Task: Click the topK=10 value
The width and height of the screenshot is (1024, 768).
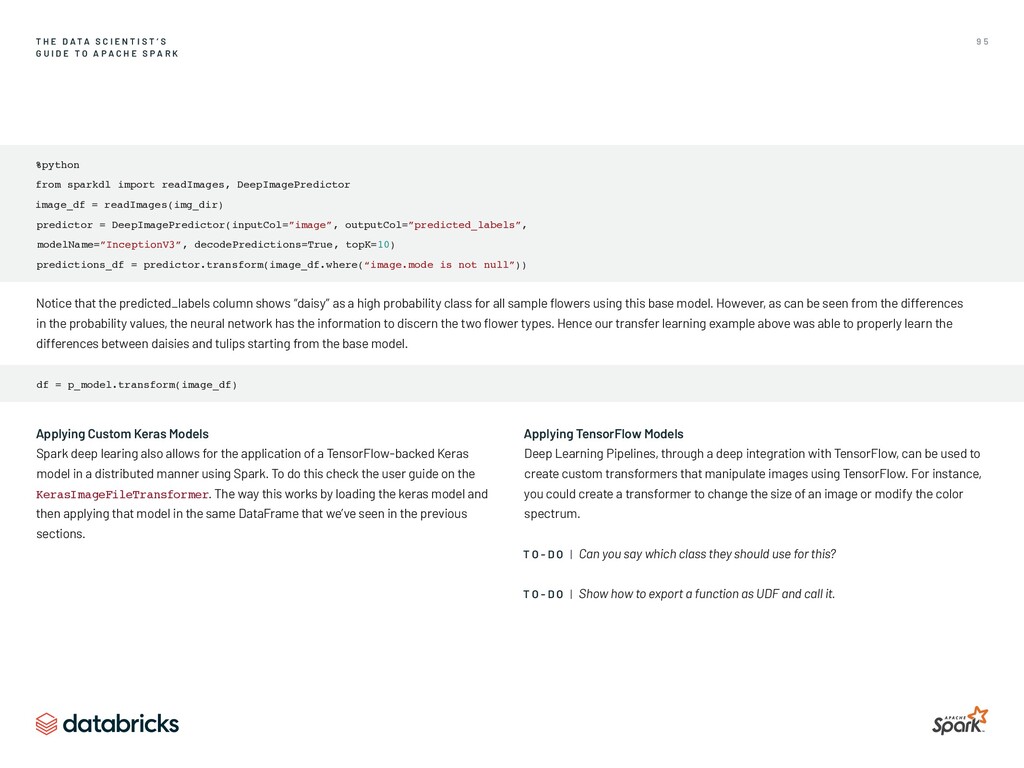Action: coord(370,245)
